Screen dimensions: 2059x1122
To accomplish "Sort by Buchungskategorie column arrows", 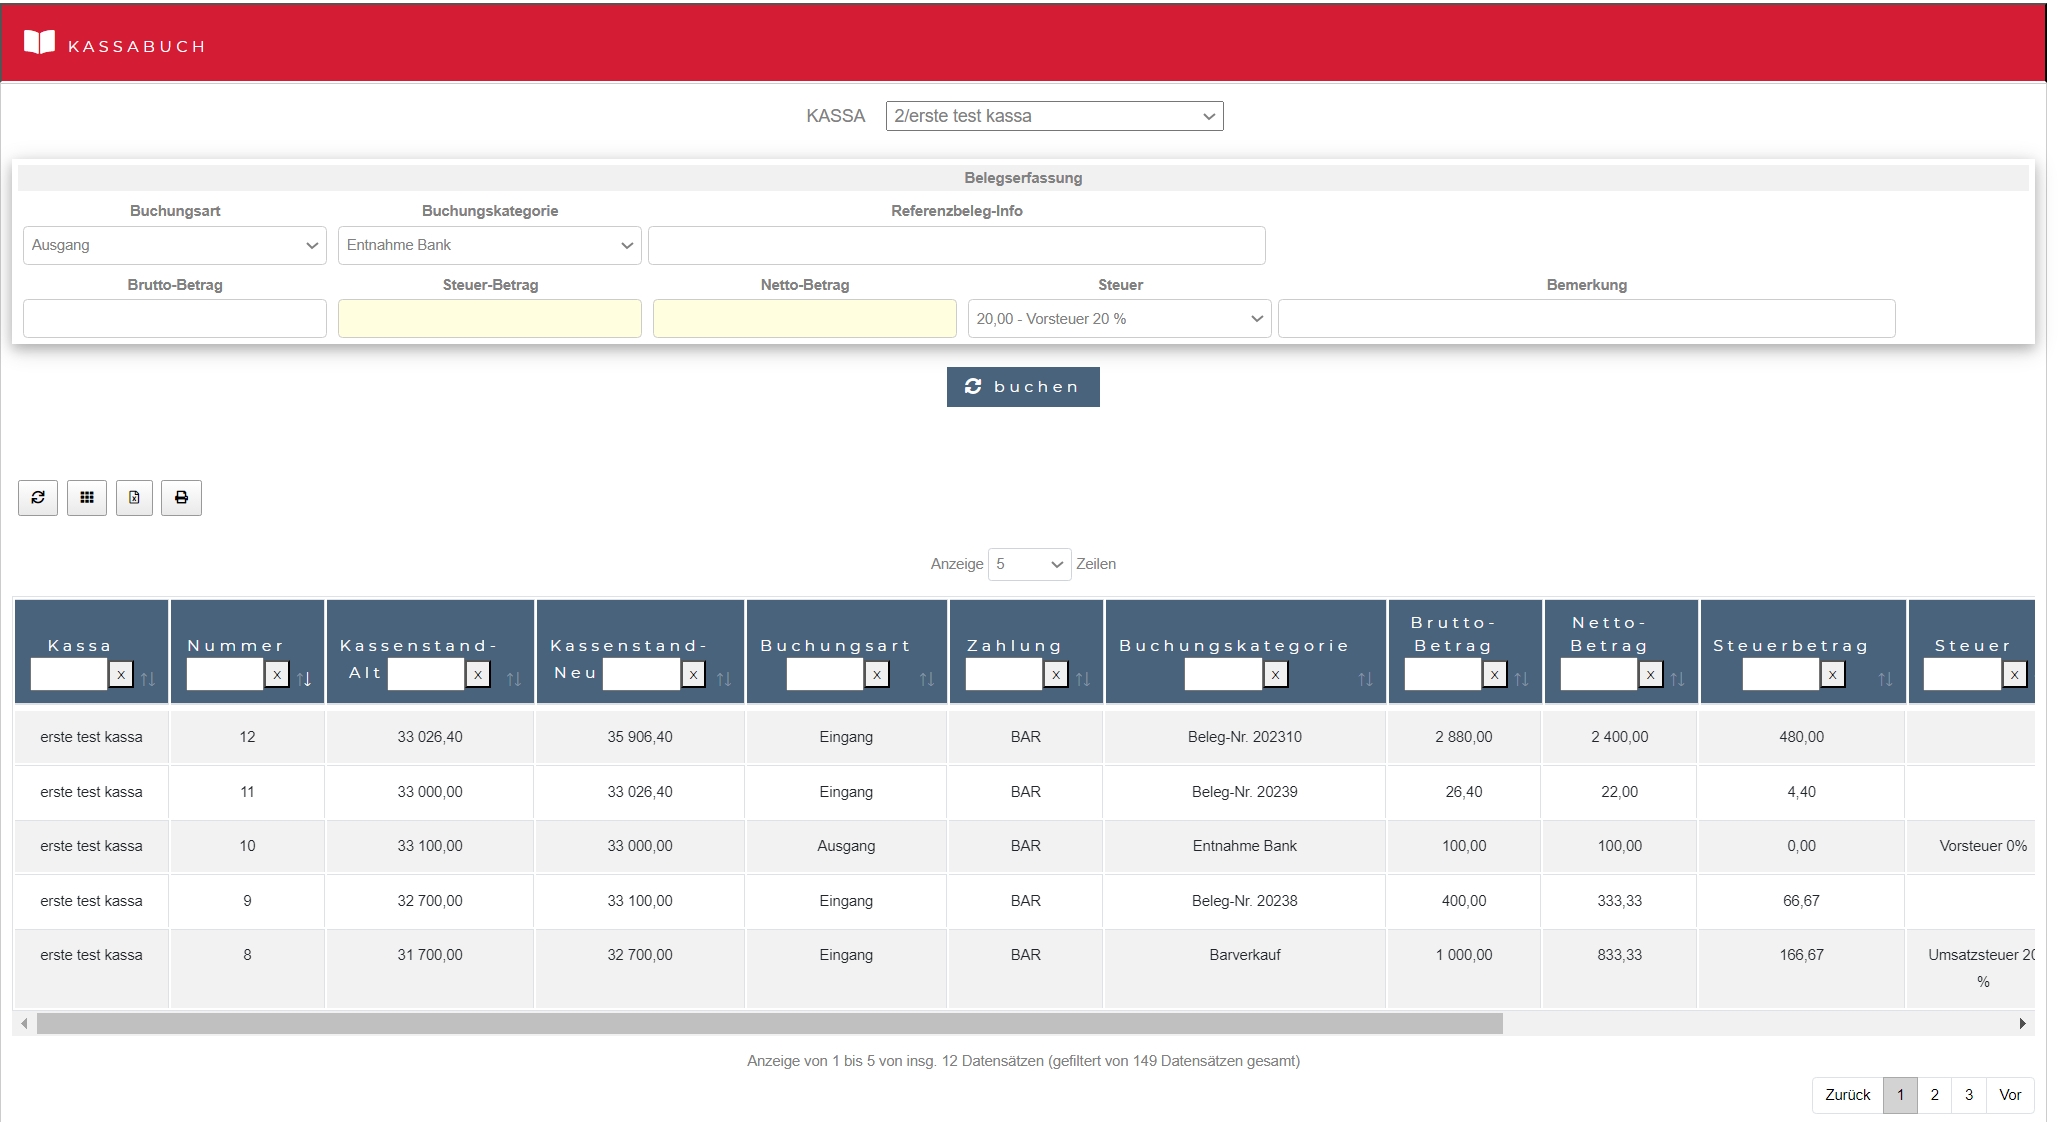I will (1365, 679).
